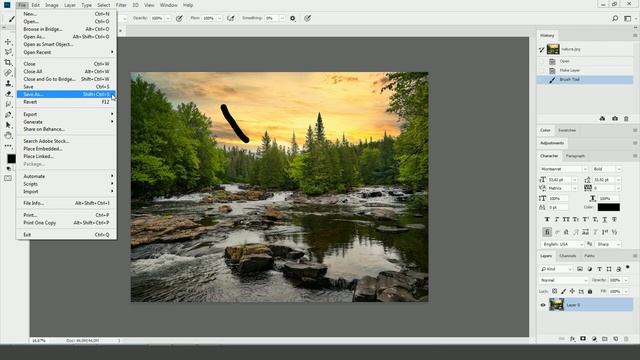Choose Save As from File menu
This screenshot has width=640, height=360.
66,94
